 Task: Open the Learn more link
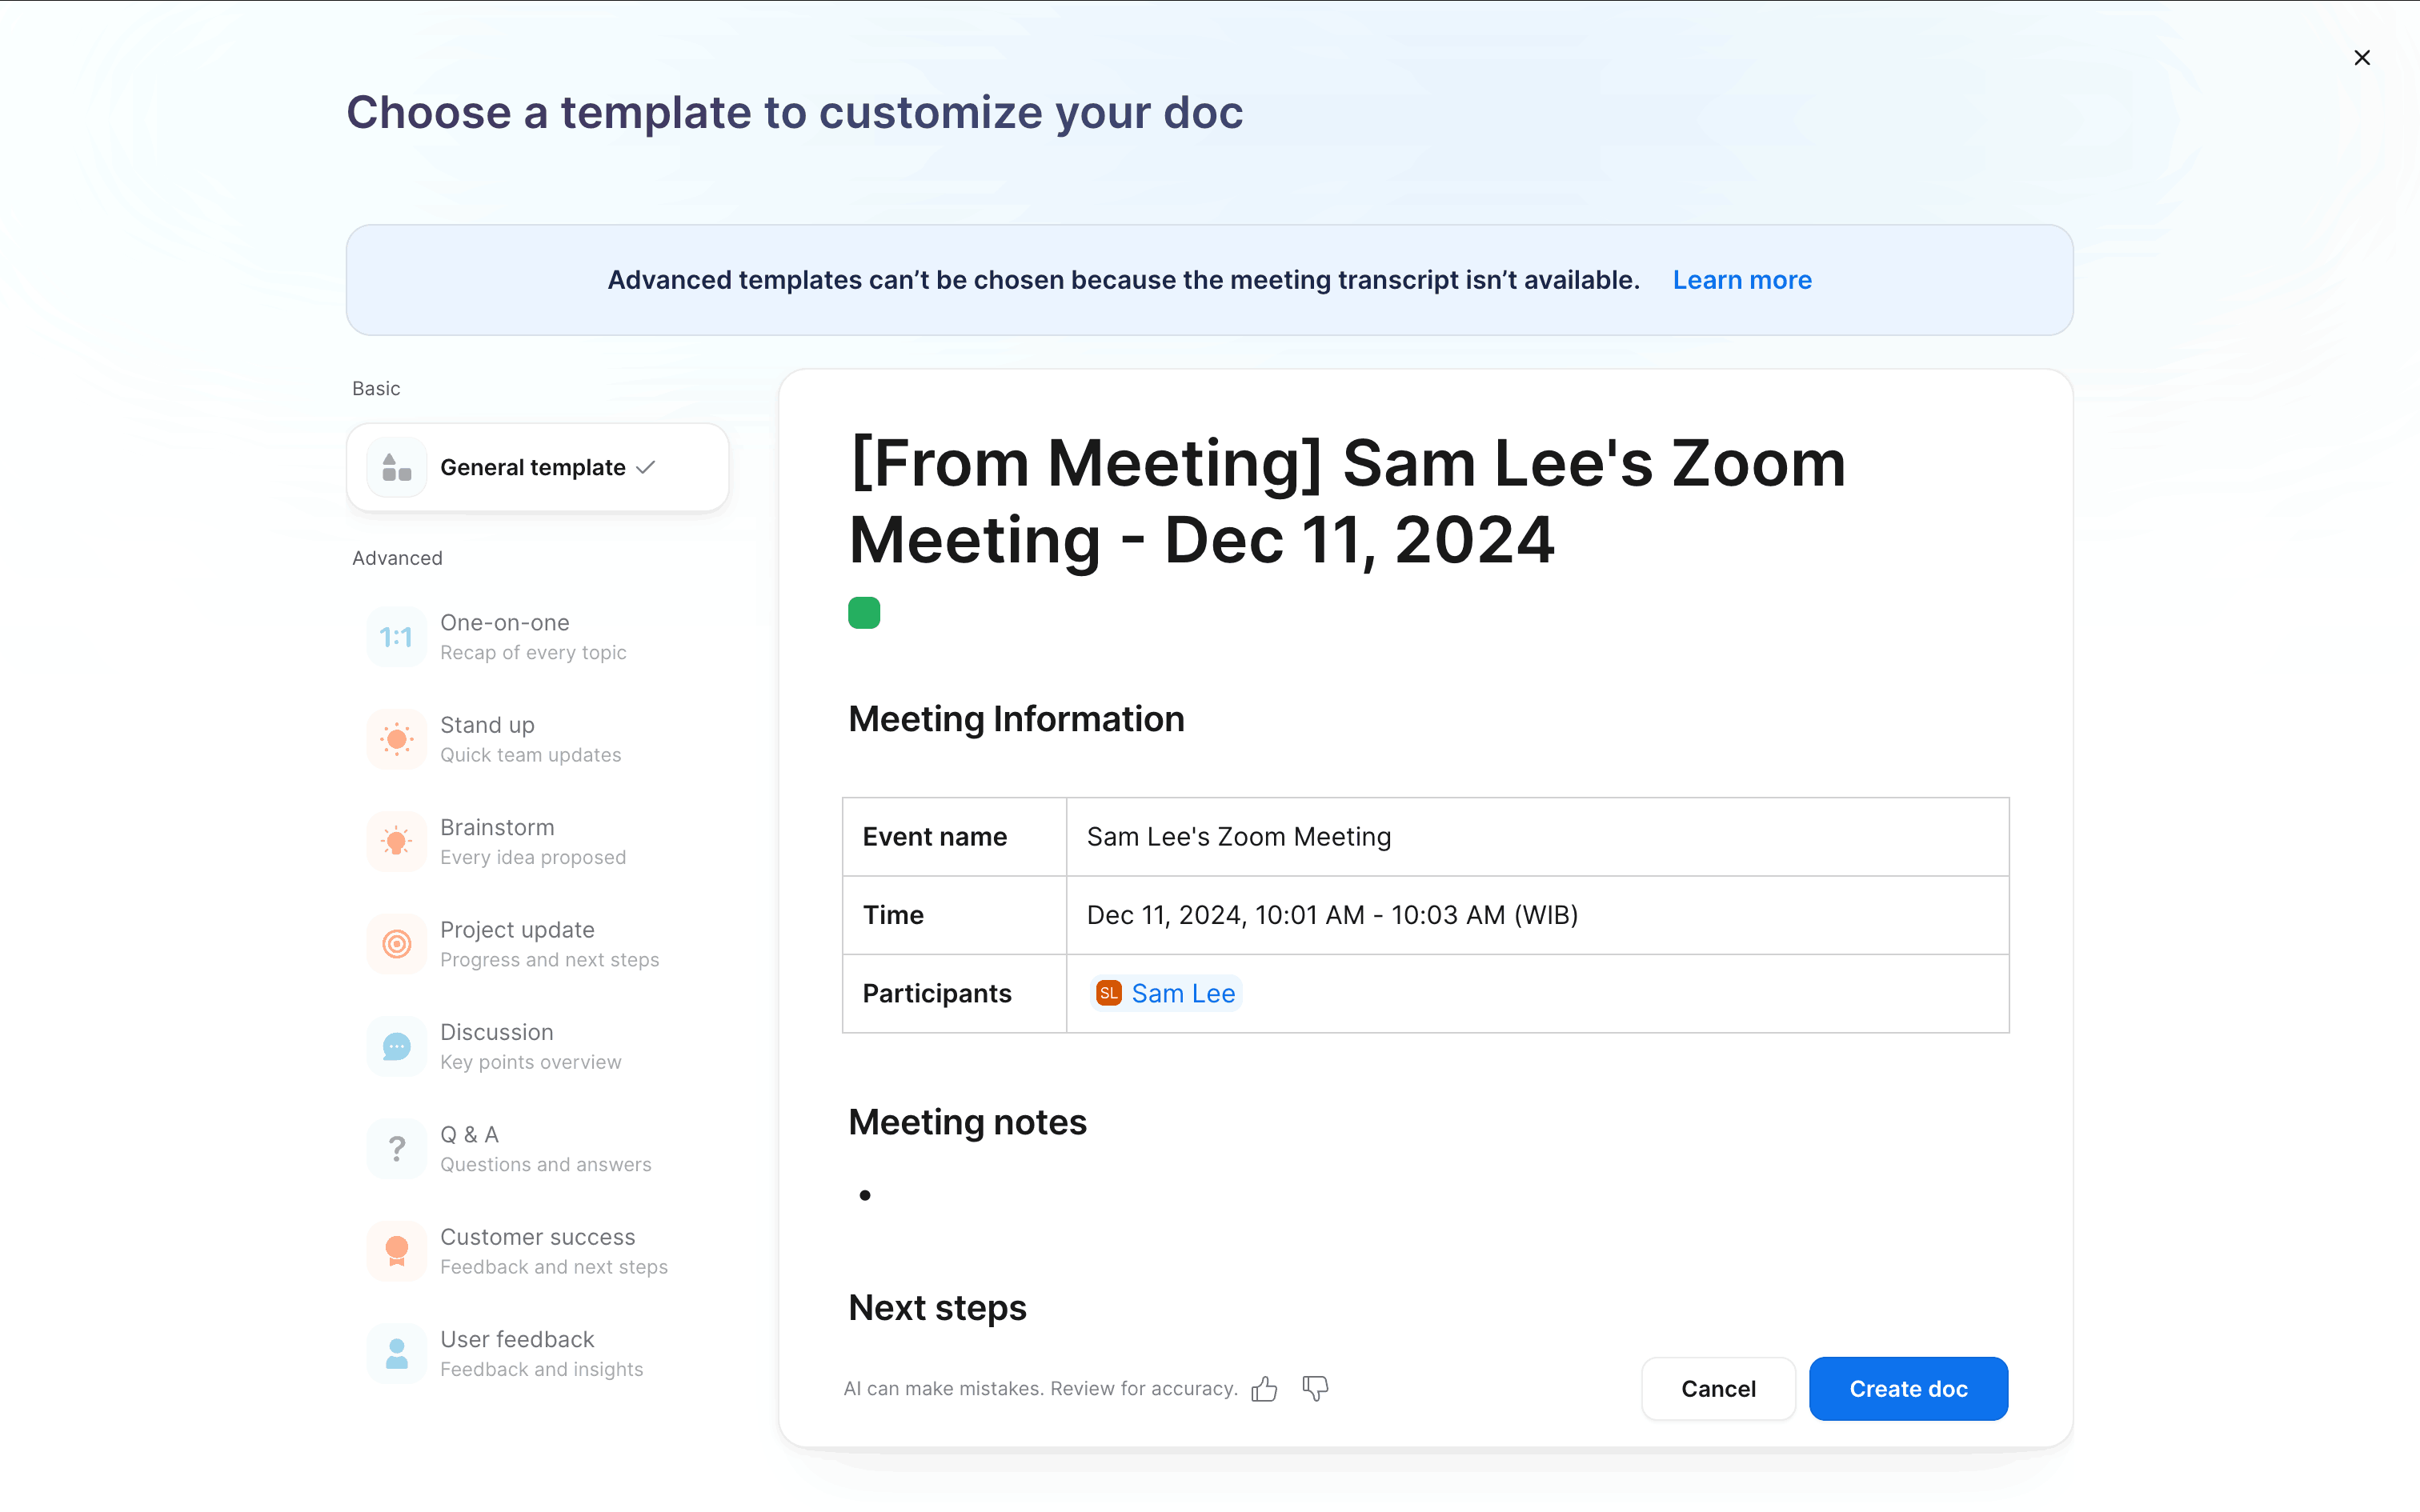coord(1742,280)
